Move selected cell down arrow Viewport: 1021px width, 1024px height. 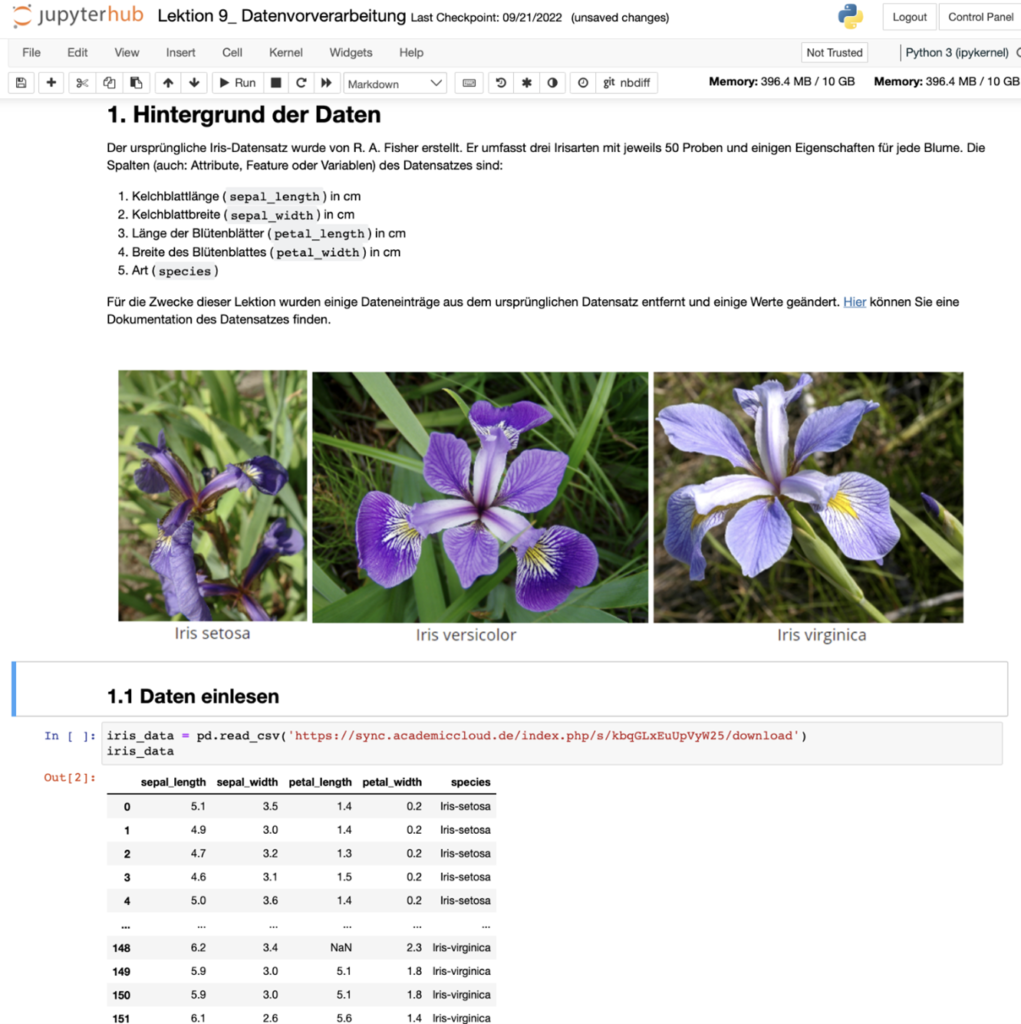tap(194, 83)
